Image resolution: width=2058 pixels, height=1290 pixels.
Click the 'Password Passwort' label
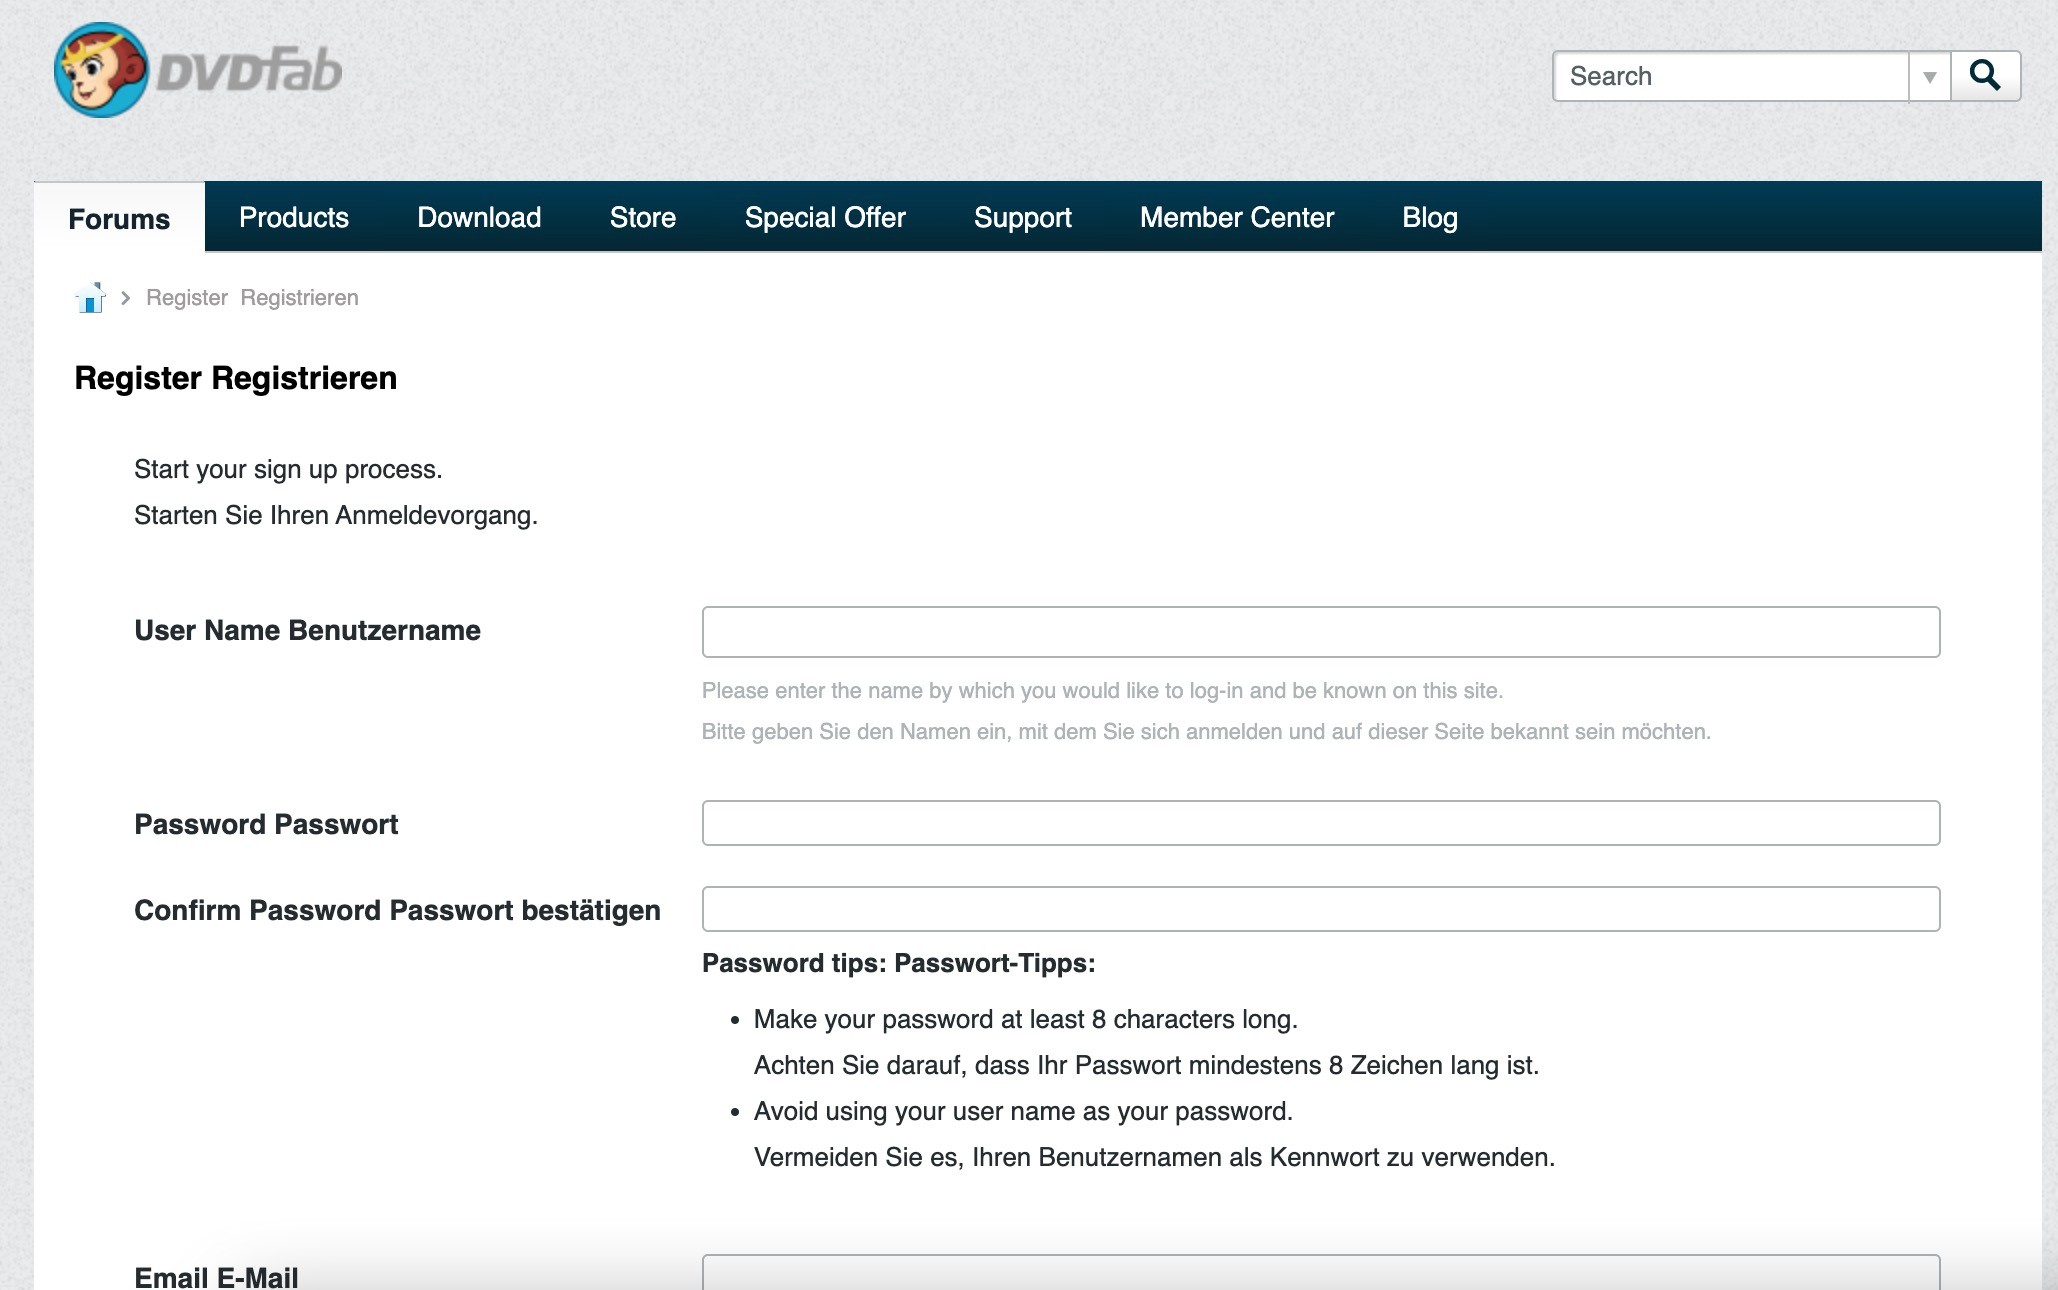pyautogui.click(x=266, y=824)
